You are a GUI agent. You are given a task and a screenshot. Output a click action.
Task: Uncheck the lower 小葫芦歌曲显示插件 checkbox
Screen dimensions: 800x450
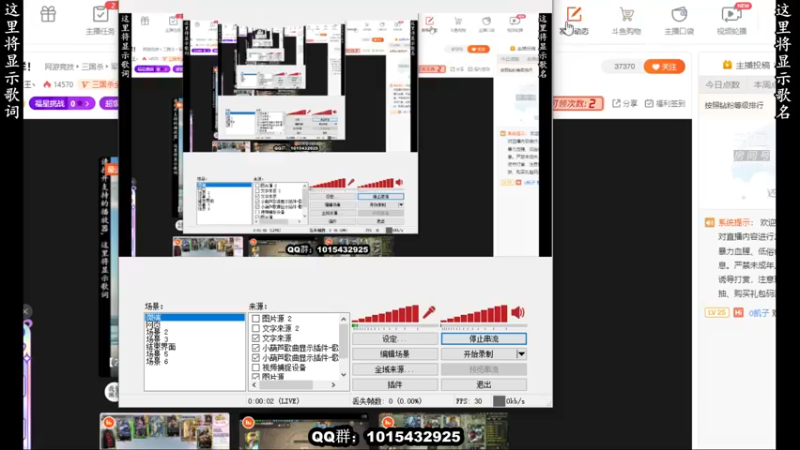tap(256, 358)
